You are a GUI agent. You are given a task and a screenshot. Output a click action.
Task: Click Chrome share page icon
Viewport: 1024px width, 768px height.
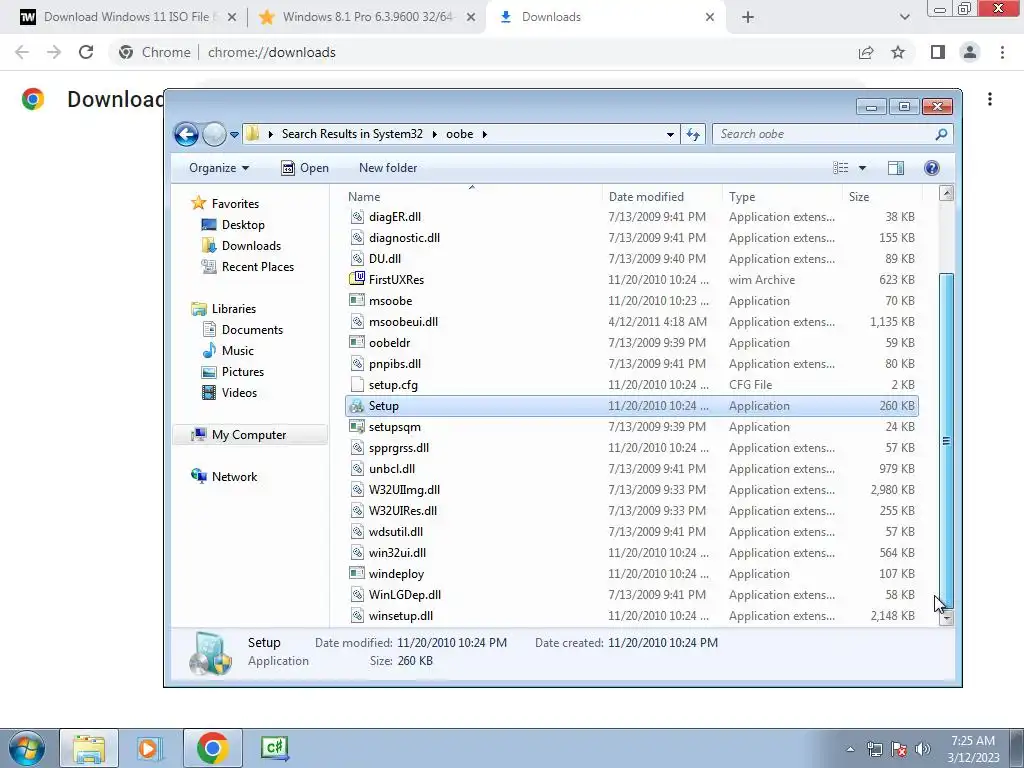coord(866,52)
